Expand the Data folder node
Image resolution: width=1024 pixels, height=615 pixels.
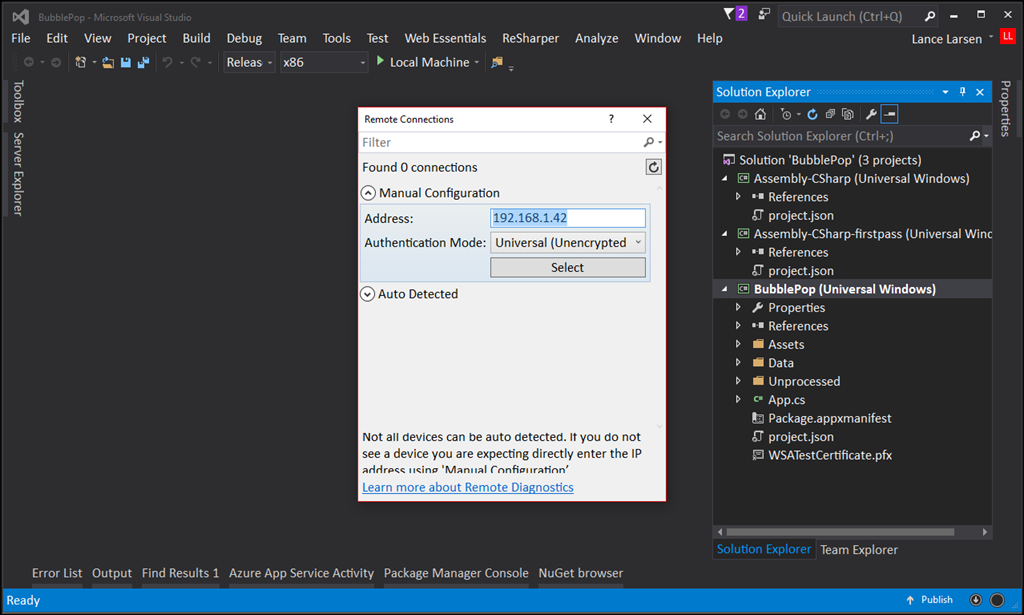pyautogui.click(x=738, y=362)
